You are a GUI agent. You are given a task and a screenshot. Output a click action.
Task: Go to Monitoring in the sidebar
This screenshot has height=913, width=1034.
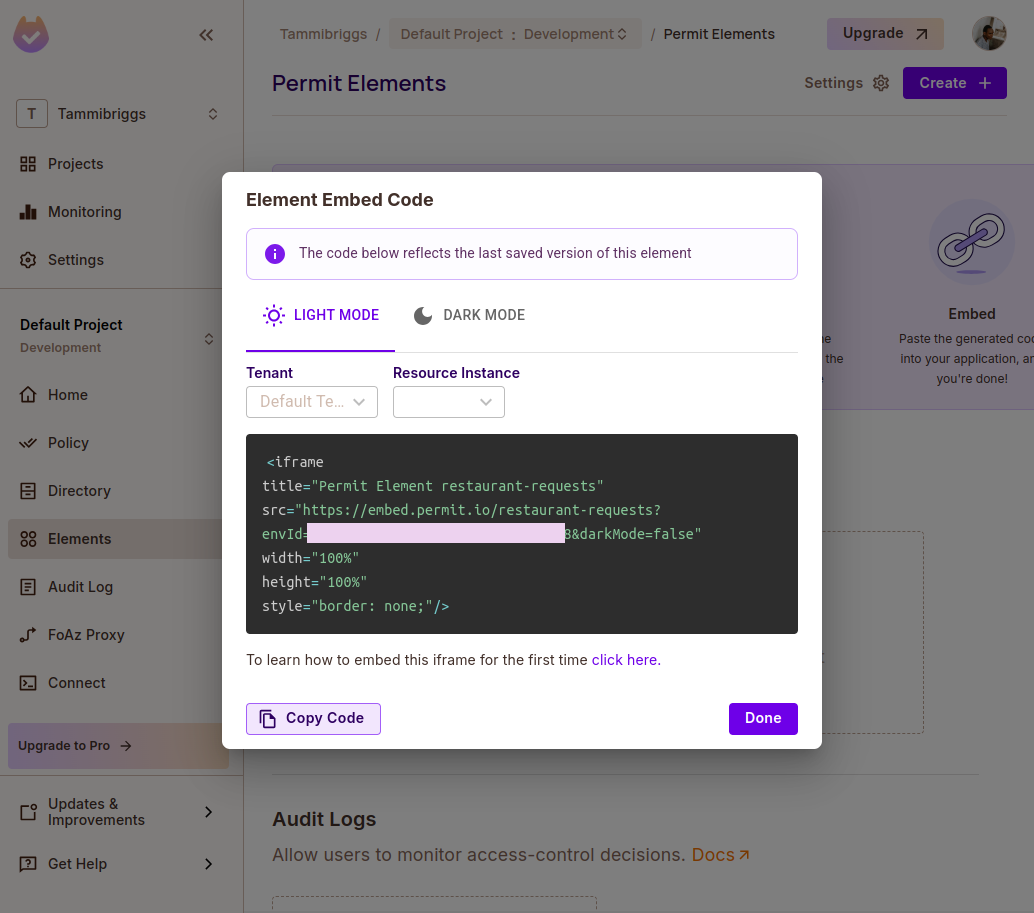pos(84,212)
